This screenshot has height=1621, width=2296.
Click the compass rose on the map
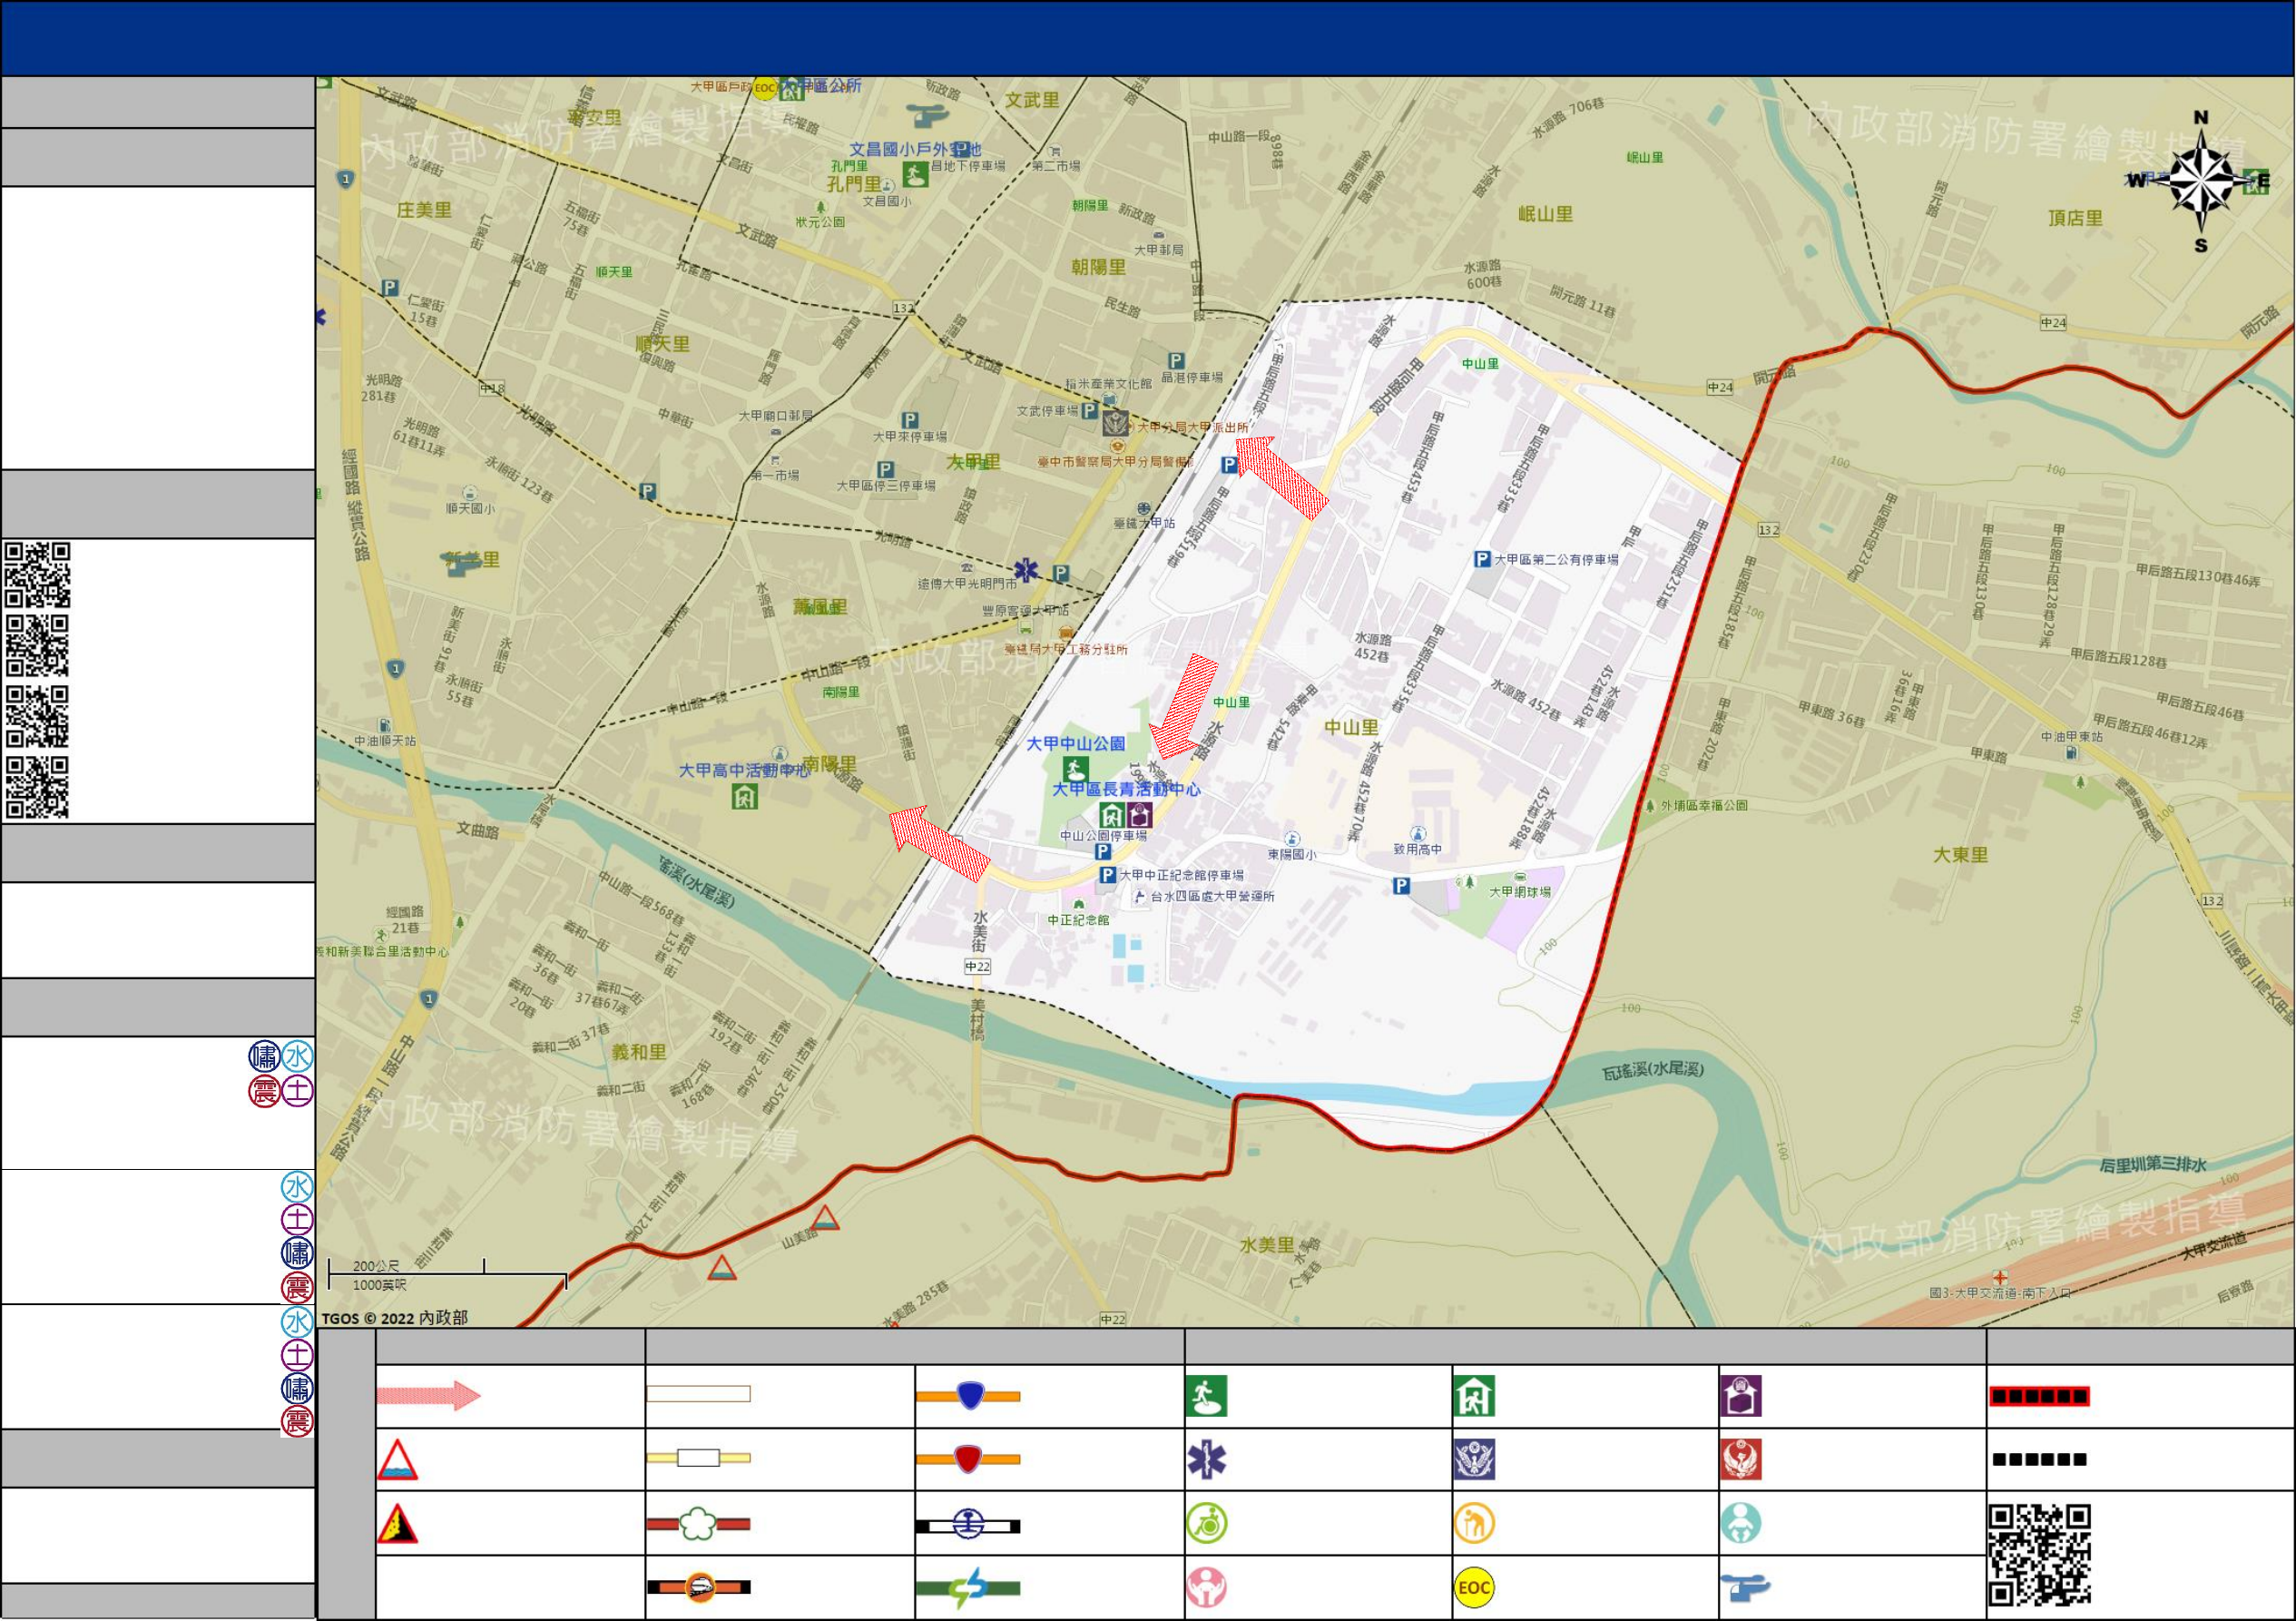(x=2201, y=181)
